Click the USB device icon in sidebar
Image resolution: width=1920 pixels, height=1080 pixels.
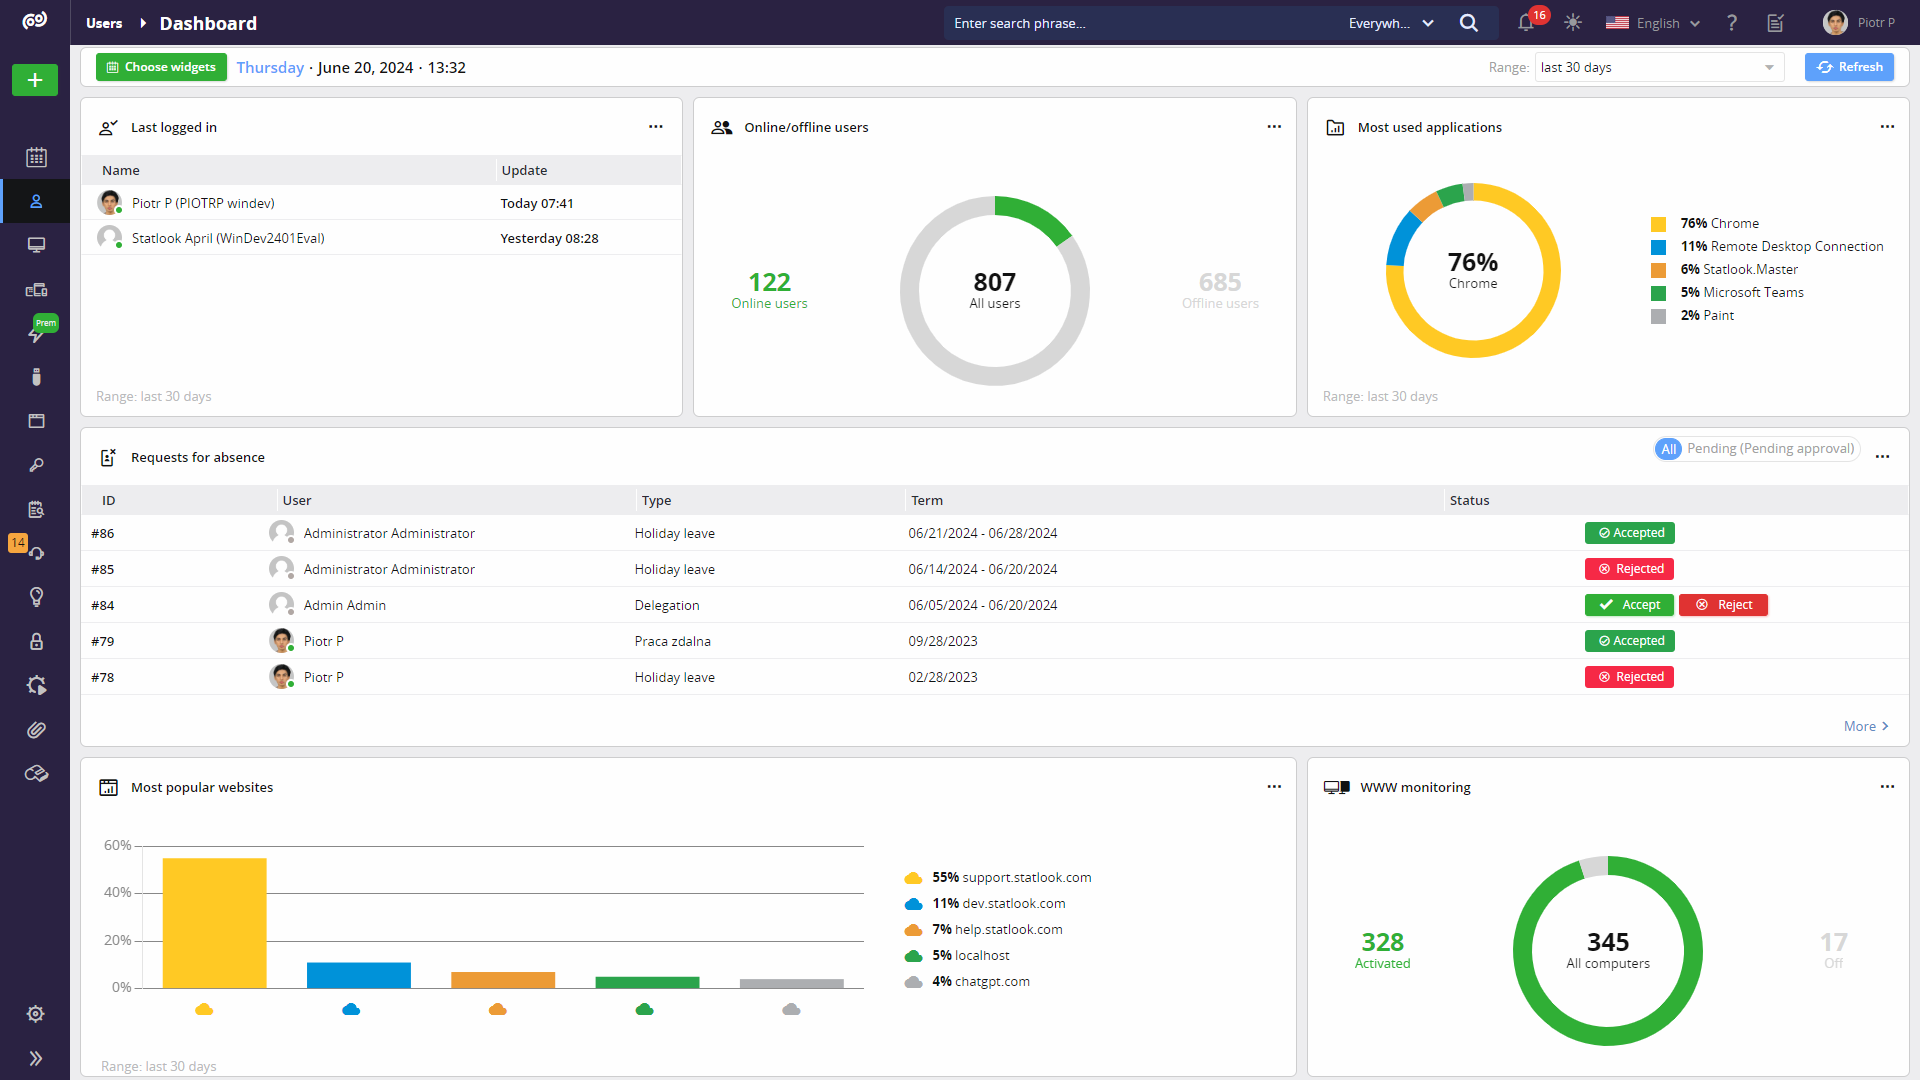(36, 377)
